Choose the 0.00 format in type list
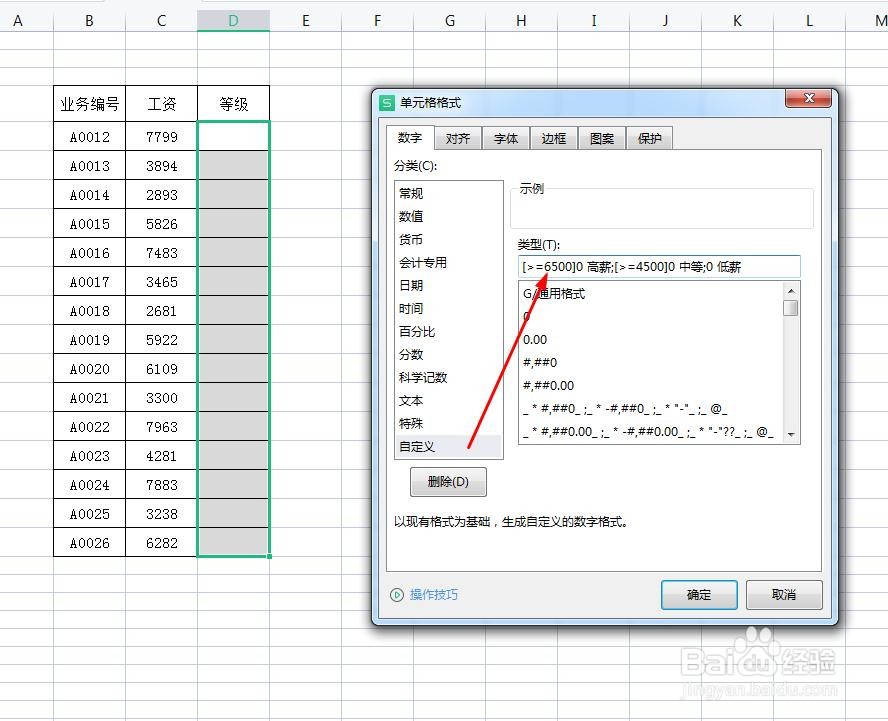Viewport: 888px width, 721px height. tap(651, 339)
